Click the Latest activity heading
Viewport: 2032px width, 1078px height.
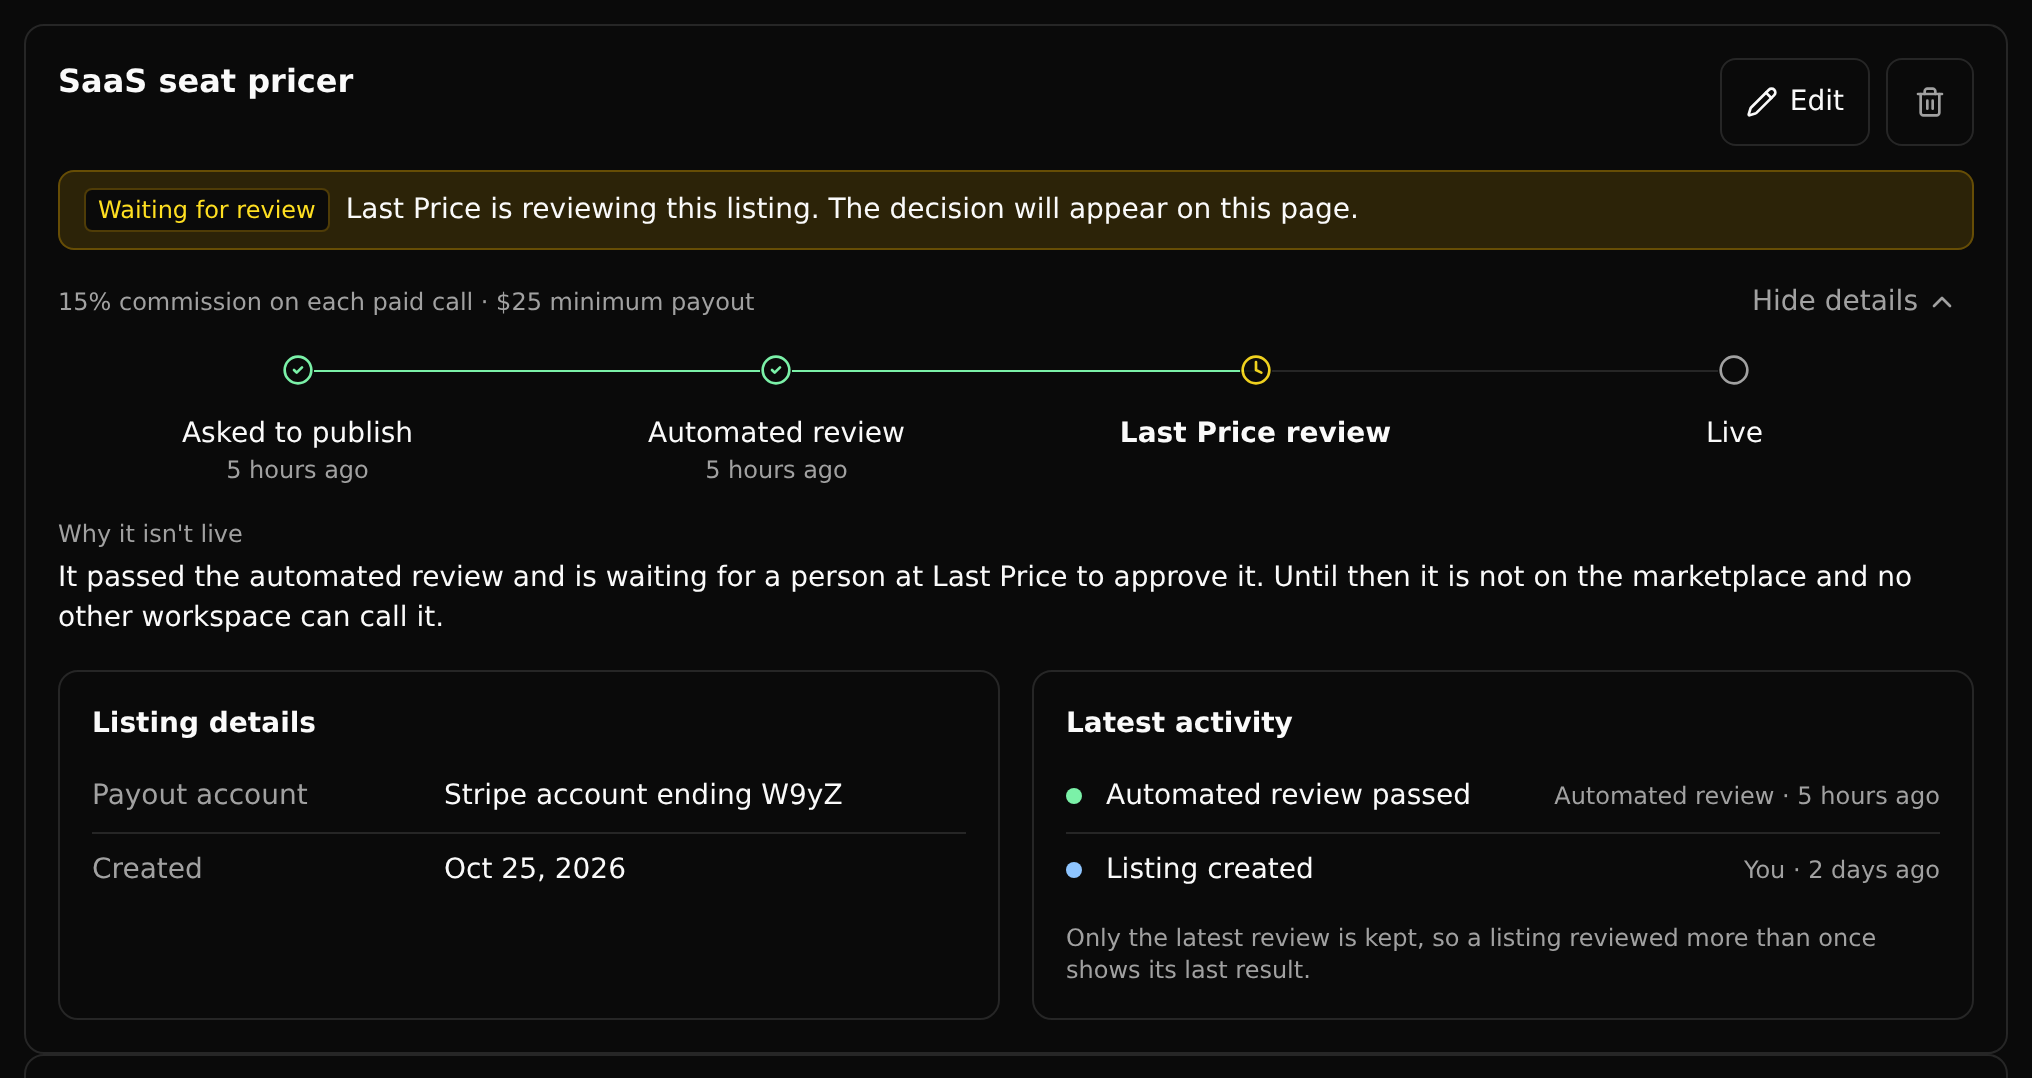pyautogui.click(x=1179, y=722)
